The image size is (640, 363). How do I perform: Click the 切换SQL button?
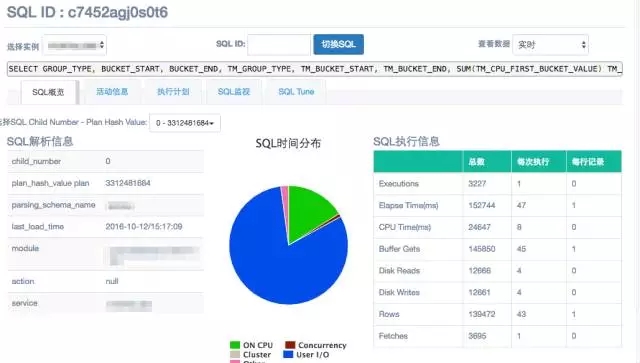[x=338, y=45]
